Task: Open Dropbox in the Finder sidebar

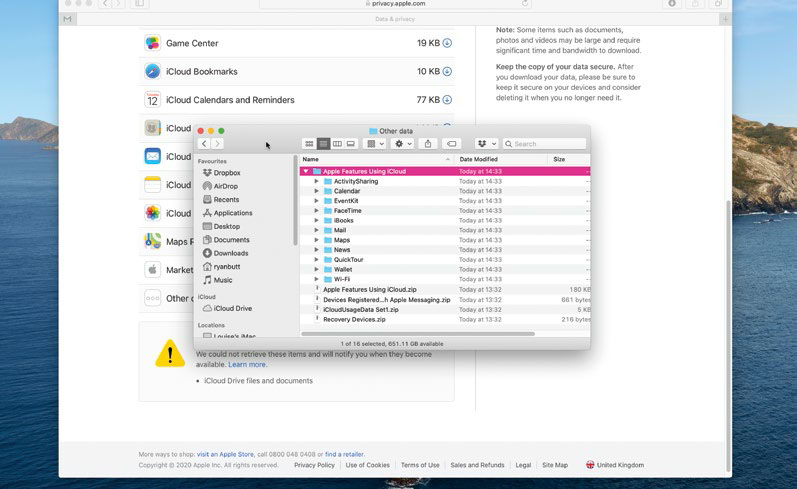Action: click(x=227, y=173)
